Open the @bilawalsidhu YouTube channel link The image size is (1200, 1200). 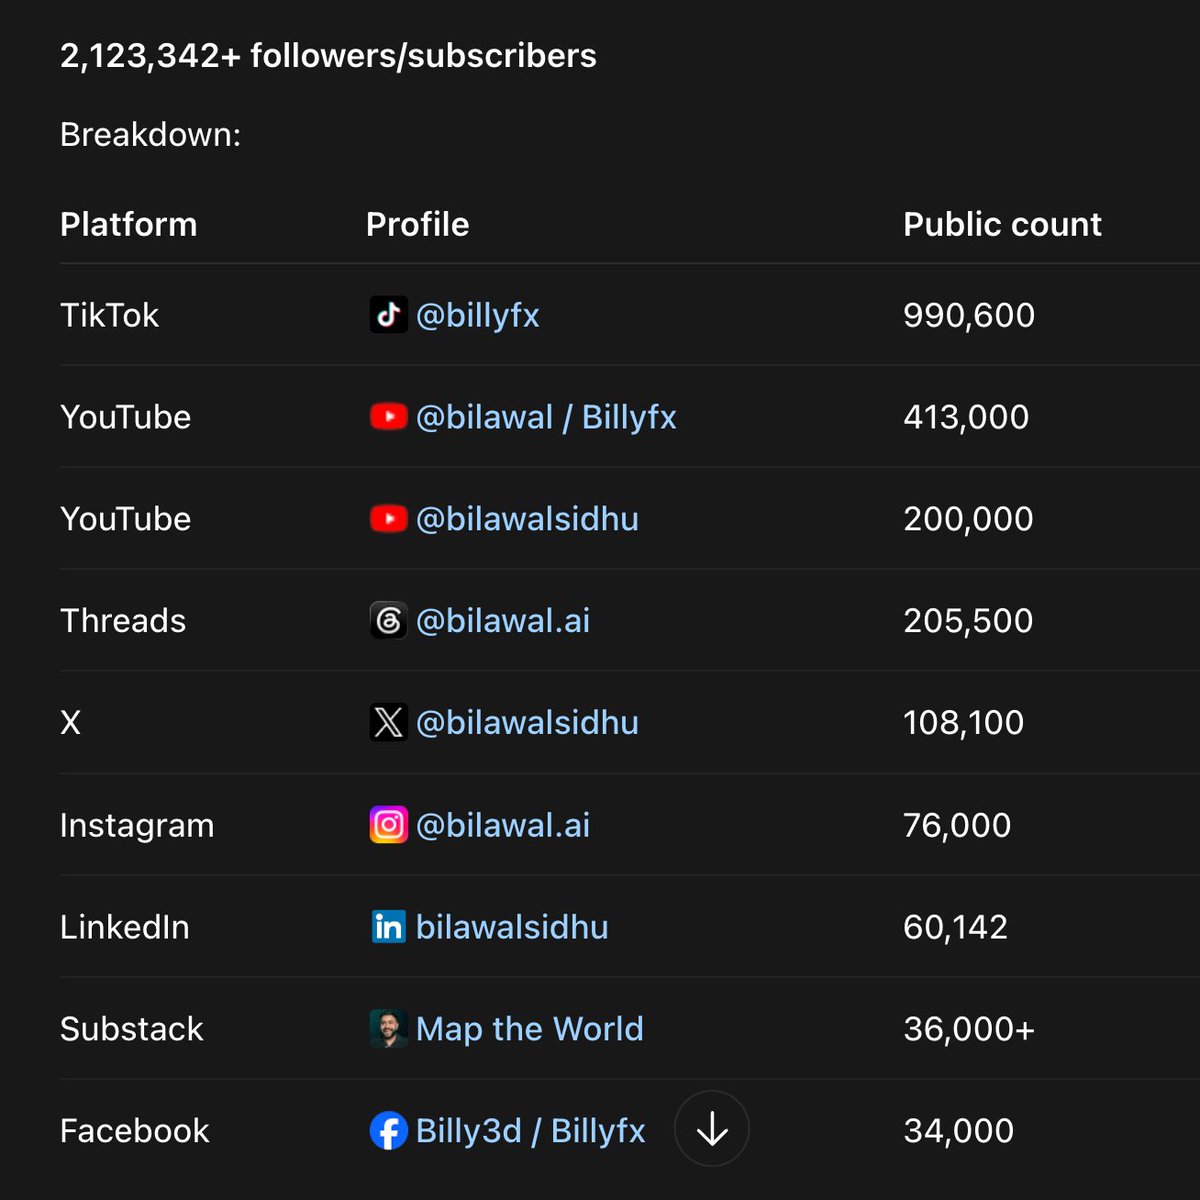(527, 519)
